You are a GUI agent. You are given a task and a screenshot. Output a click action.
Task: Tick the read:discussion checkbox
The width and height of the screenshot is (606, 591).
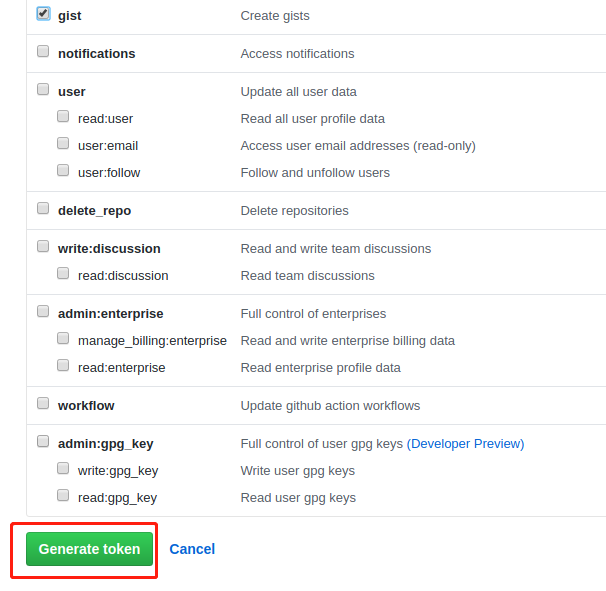(63, 274)
